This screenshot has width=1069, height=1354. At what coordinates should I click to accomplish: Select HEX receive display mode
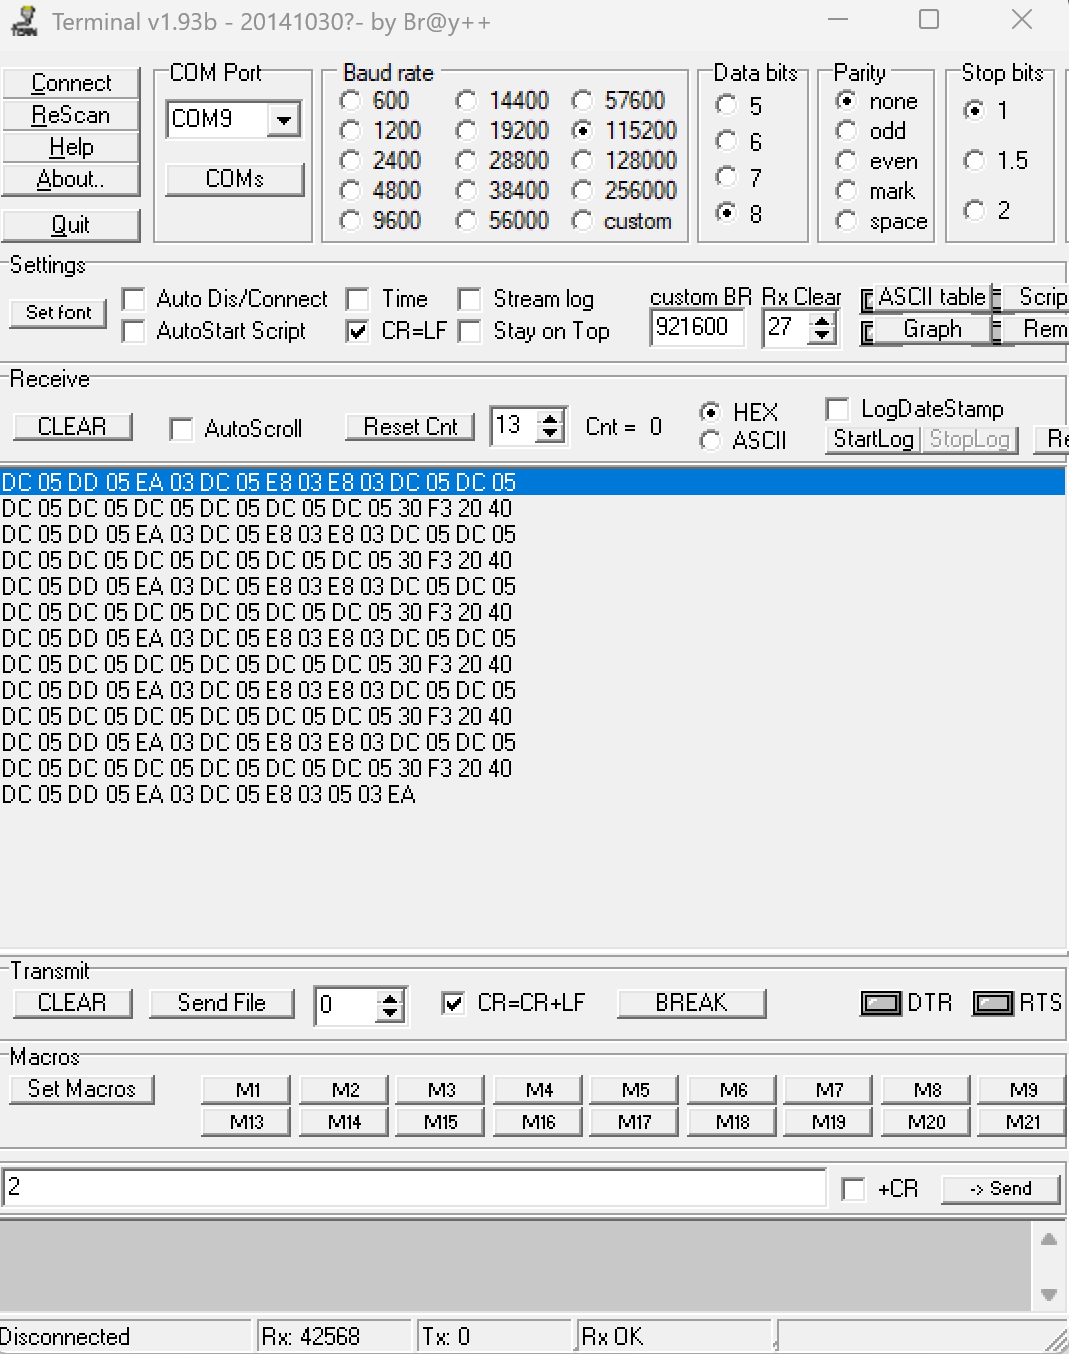click(710, 412)
